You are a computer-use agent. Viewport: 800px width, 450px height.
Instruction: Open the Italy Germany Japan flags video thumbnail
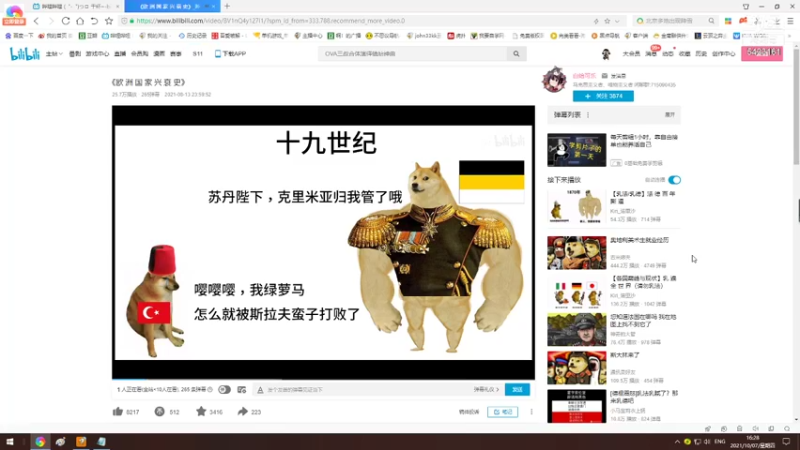(577, 292)
